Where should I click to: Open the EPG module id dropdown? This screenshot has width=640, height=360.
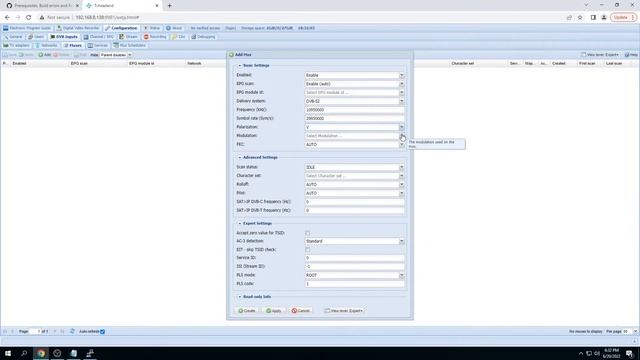click(x=402, y=92)
